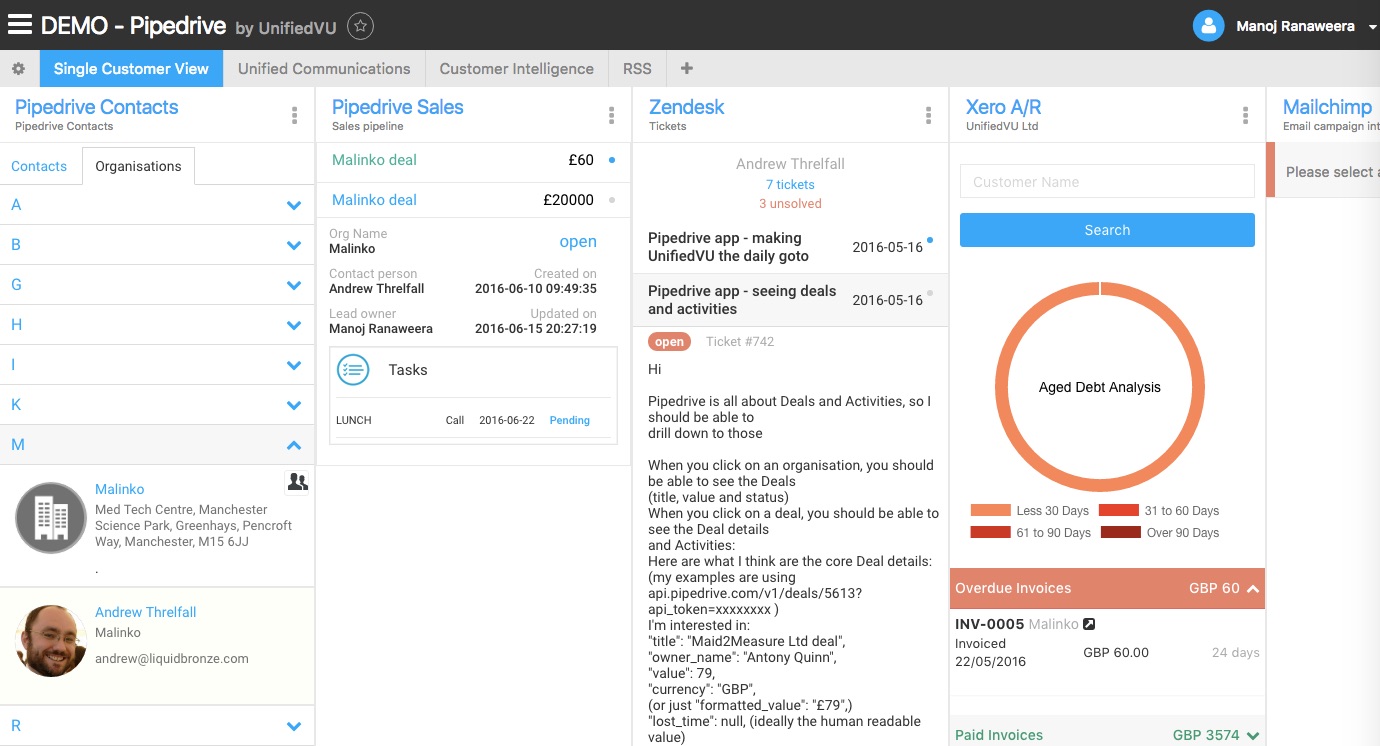Expand the letter I group

[157, 365]
